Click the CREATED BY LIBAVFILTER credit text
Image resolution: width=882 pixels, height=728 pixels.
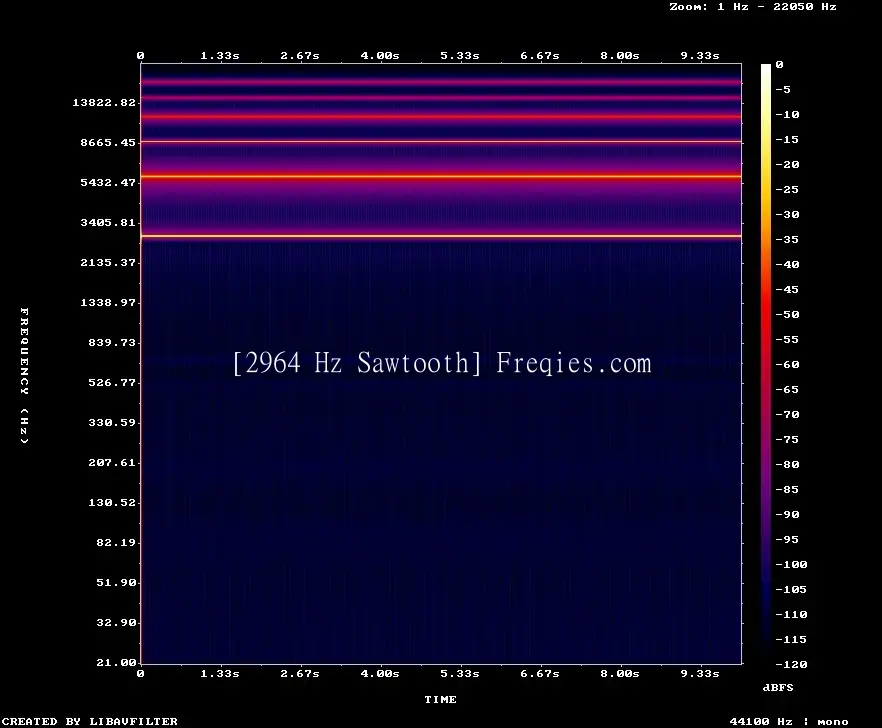point(89,721)
